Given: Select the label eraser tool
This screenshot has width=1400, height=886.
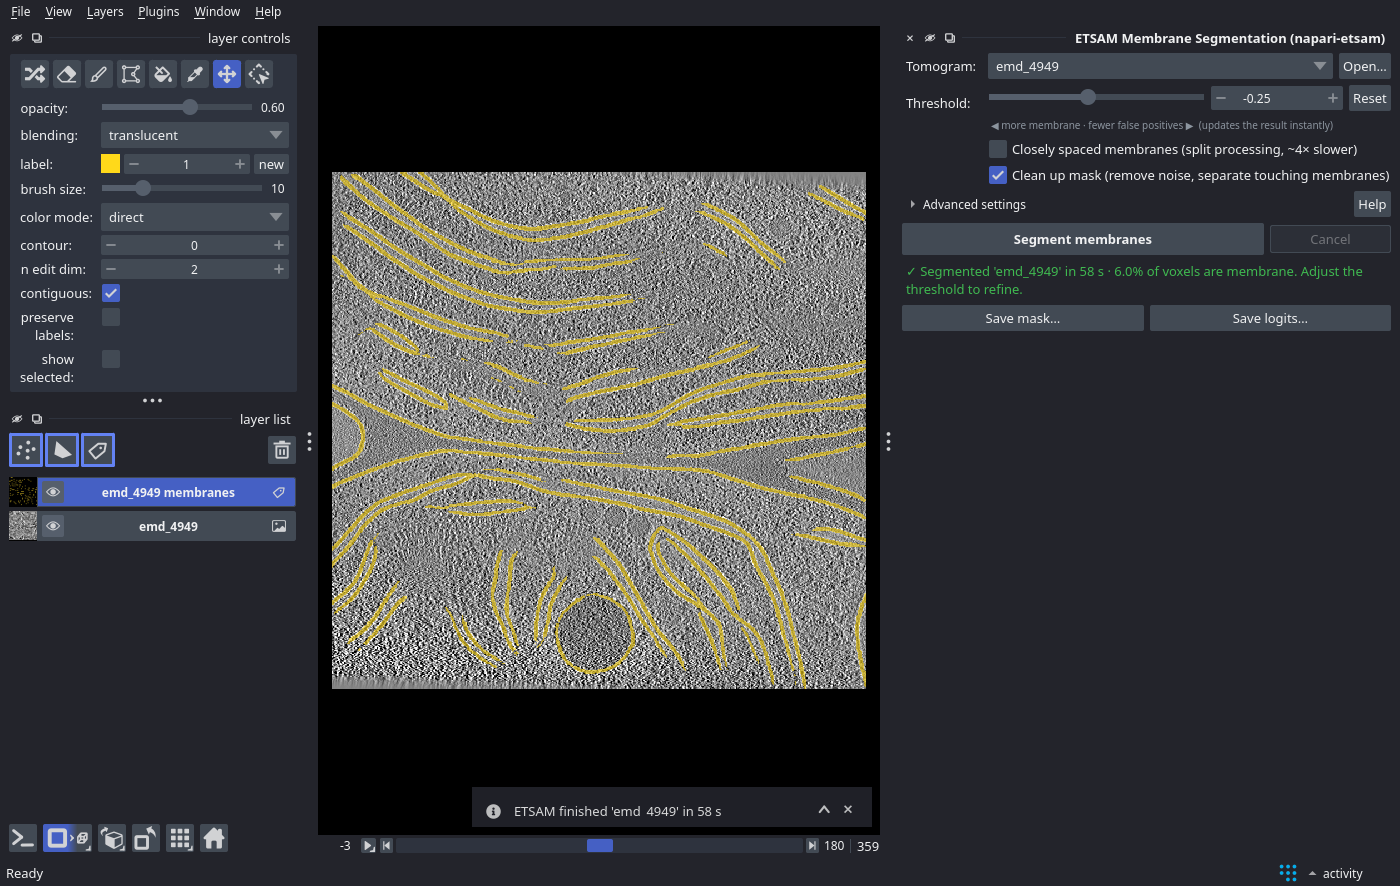Looking at the screenshot, I should (67, 74).
